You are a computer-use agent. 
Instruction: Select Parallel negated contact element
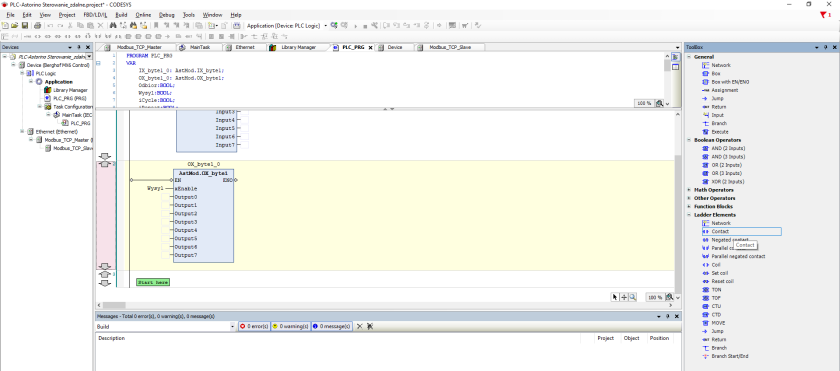tap(738, 256)
